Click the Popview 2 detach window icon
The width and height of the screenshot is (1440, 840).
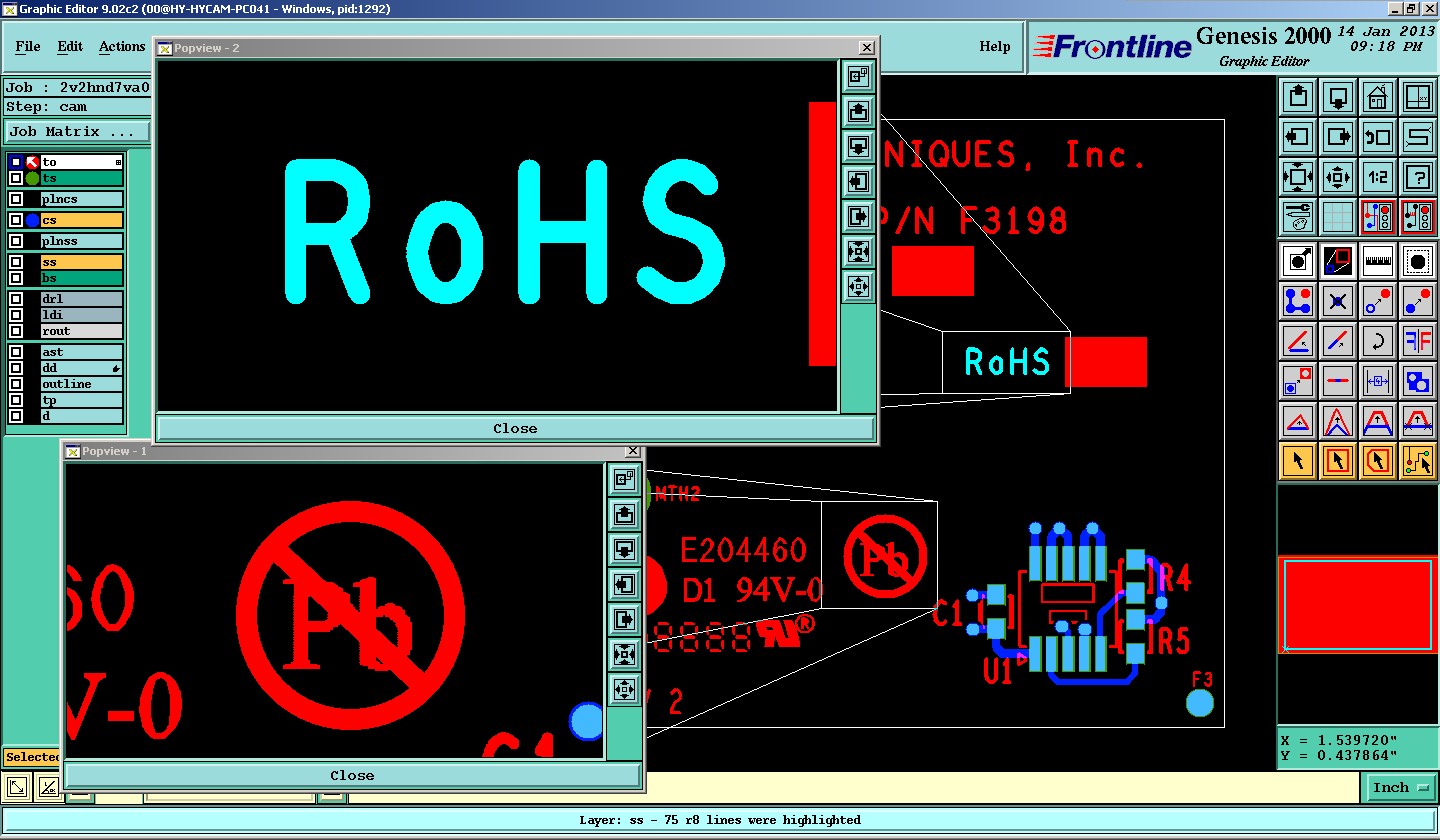[x=858, y=77]
